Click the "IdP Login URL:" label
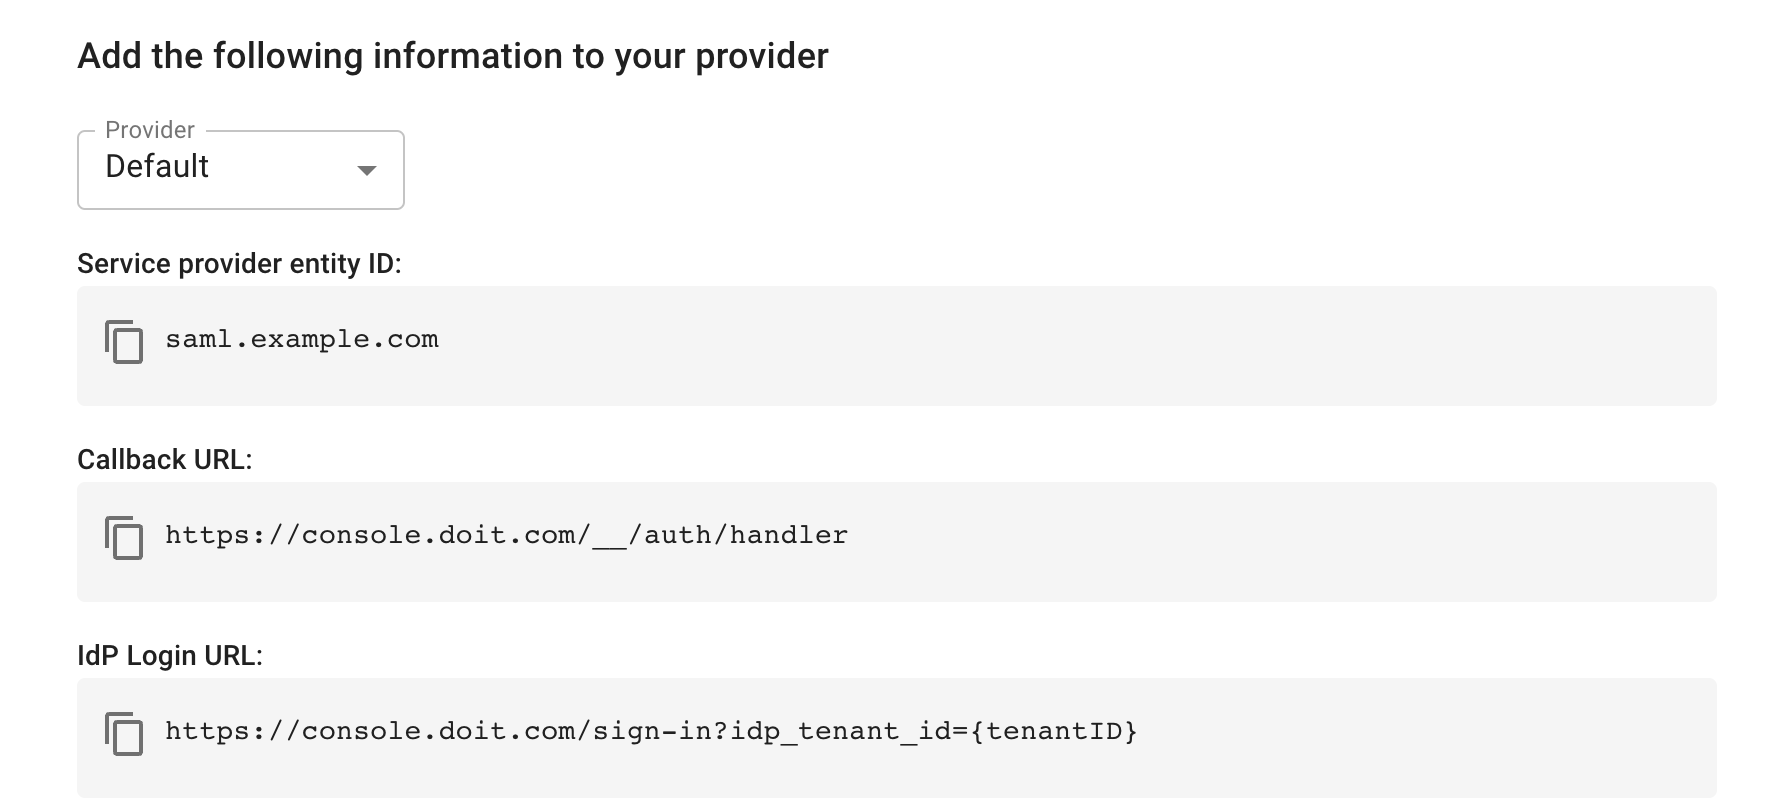Viewport: 1778px width, 812px height. [170, 656]
